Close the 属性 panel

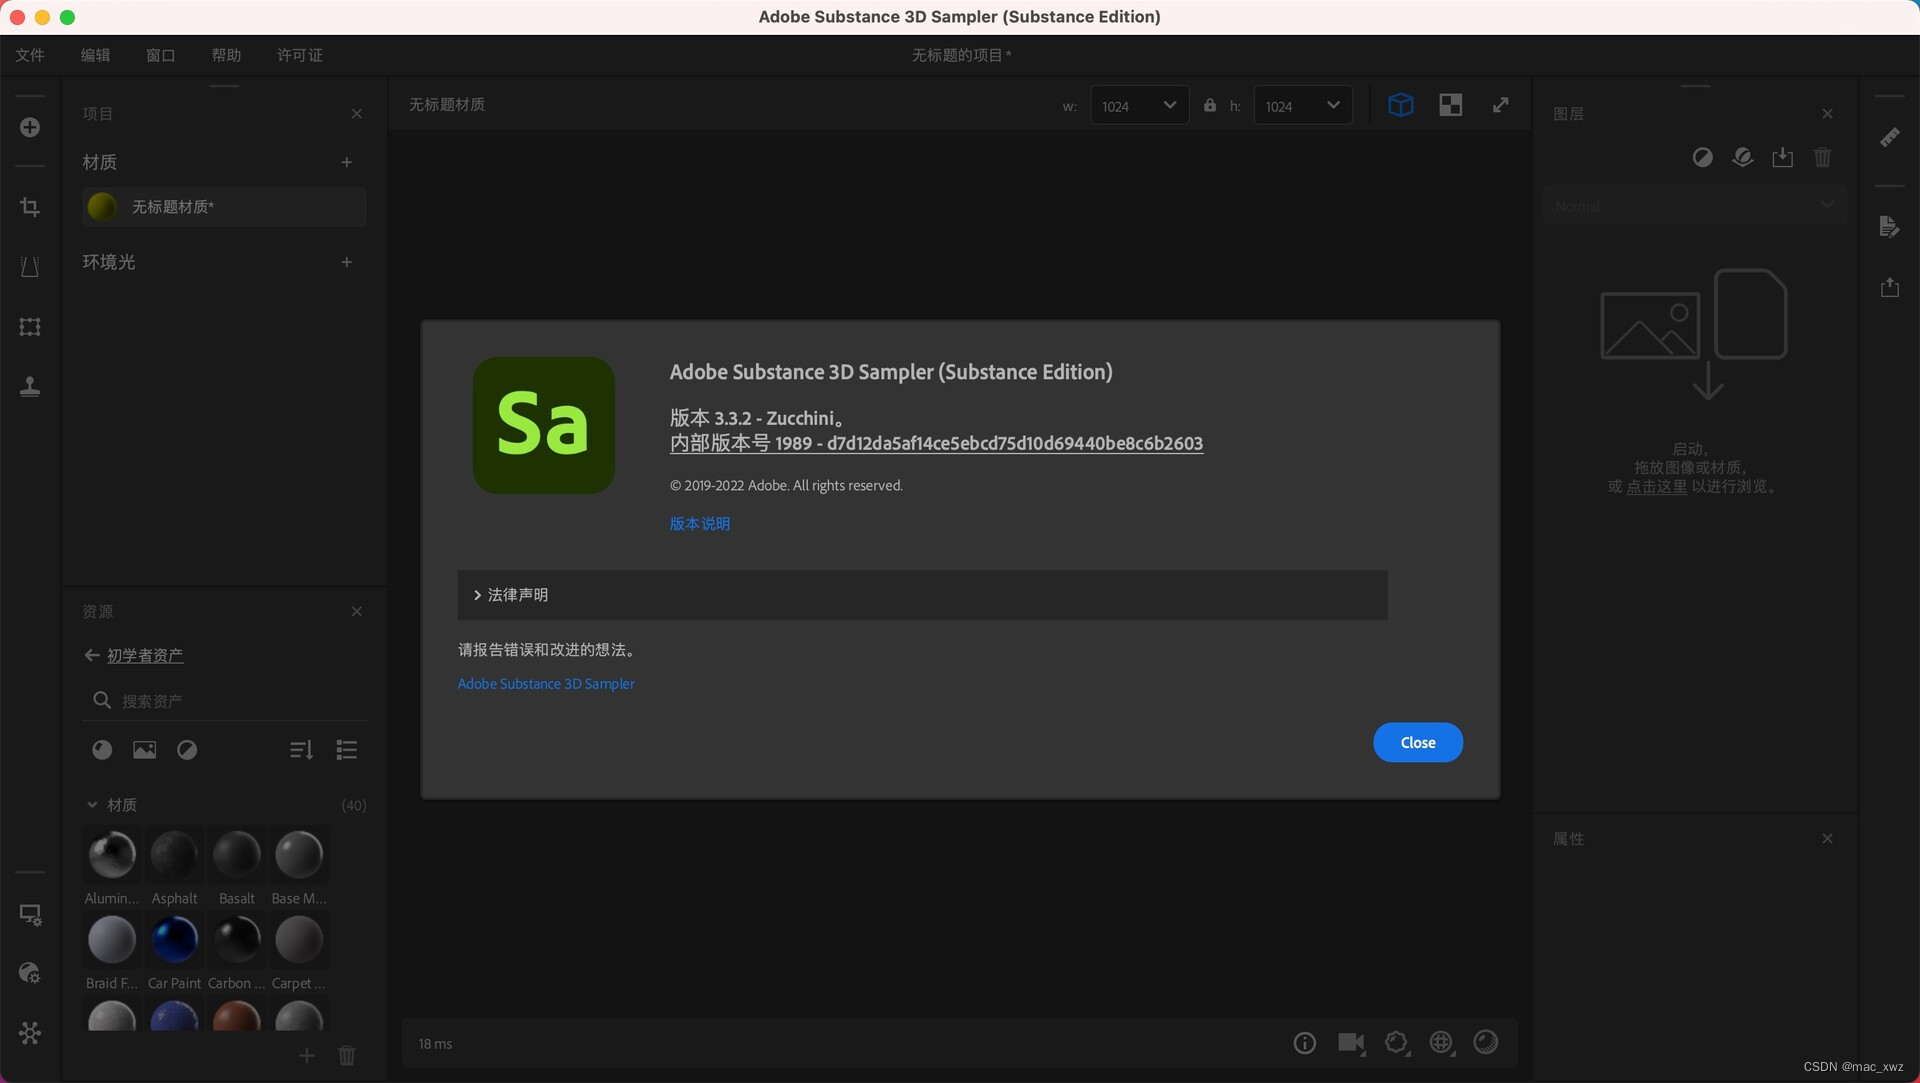pos(1828,839)
